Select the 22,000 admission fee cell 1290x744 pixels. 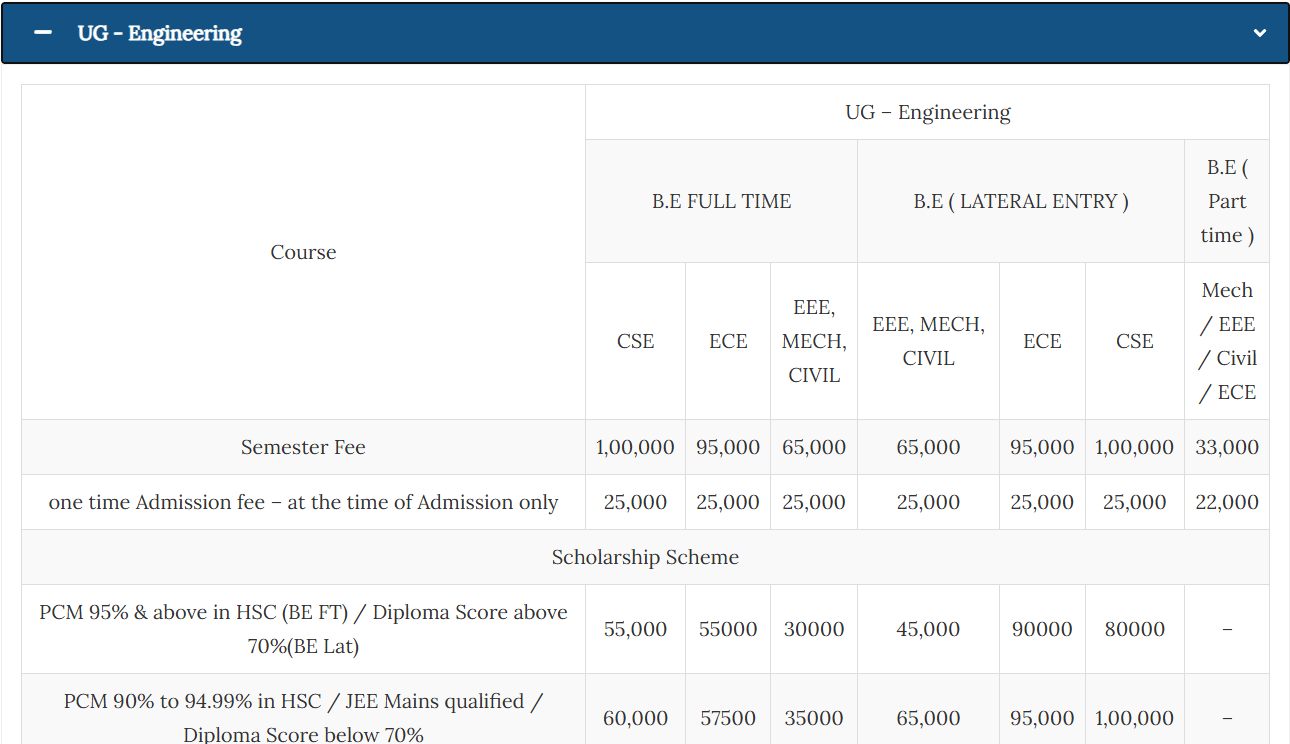(1227, 502)
